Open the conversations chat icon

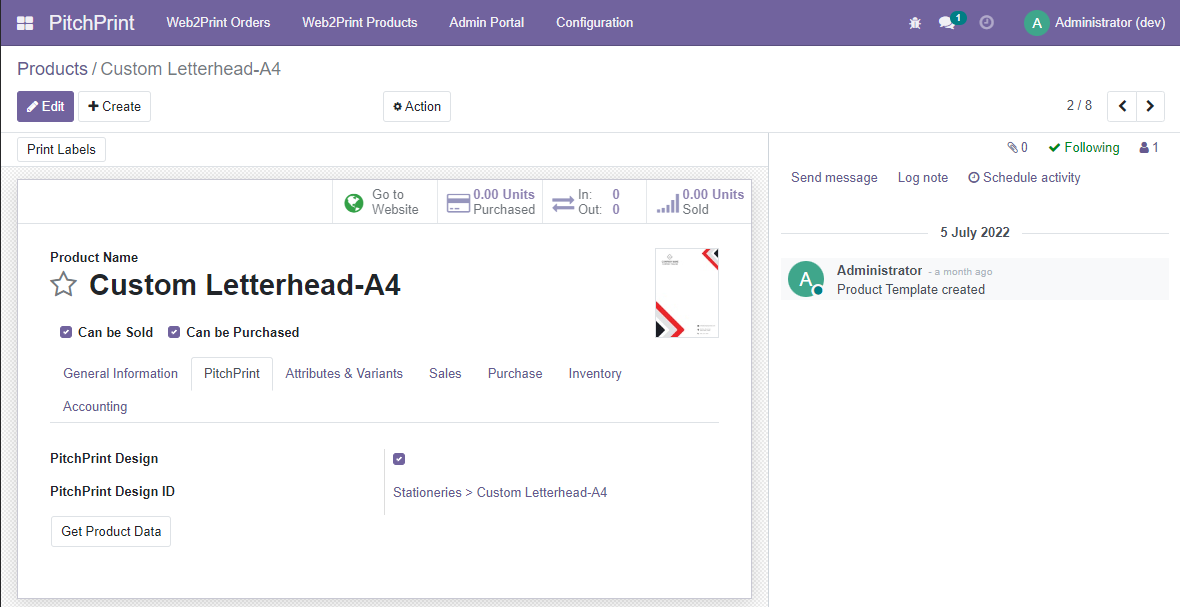point(947,23)
